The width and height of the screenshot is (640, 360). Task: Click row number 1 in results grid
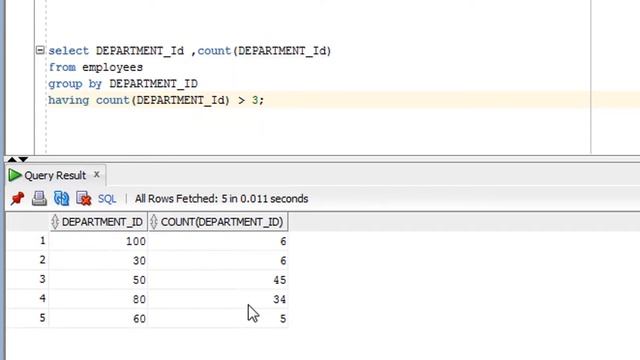pyautogui.click(x=28, y=241)
